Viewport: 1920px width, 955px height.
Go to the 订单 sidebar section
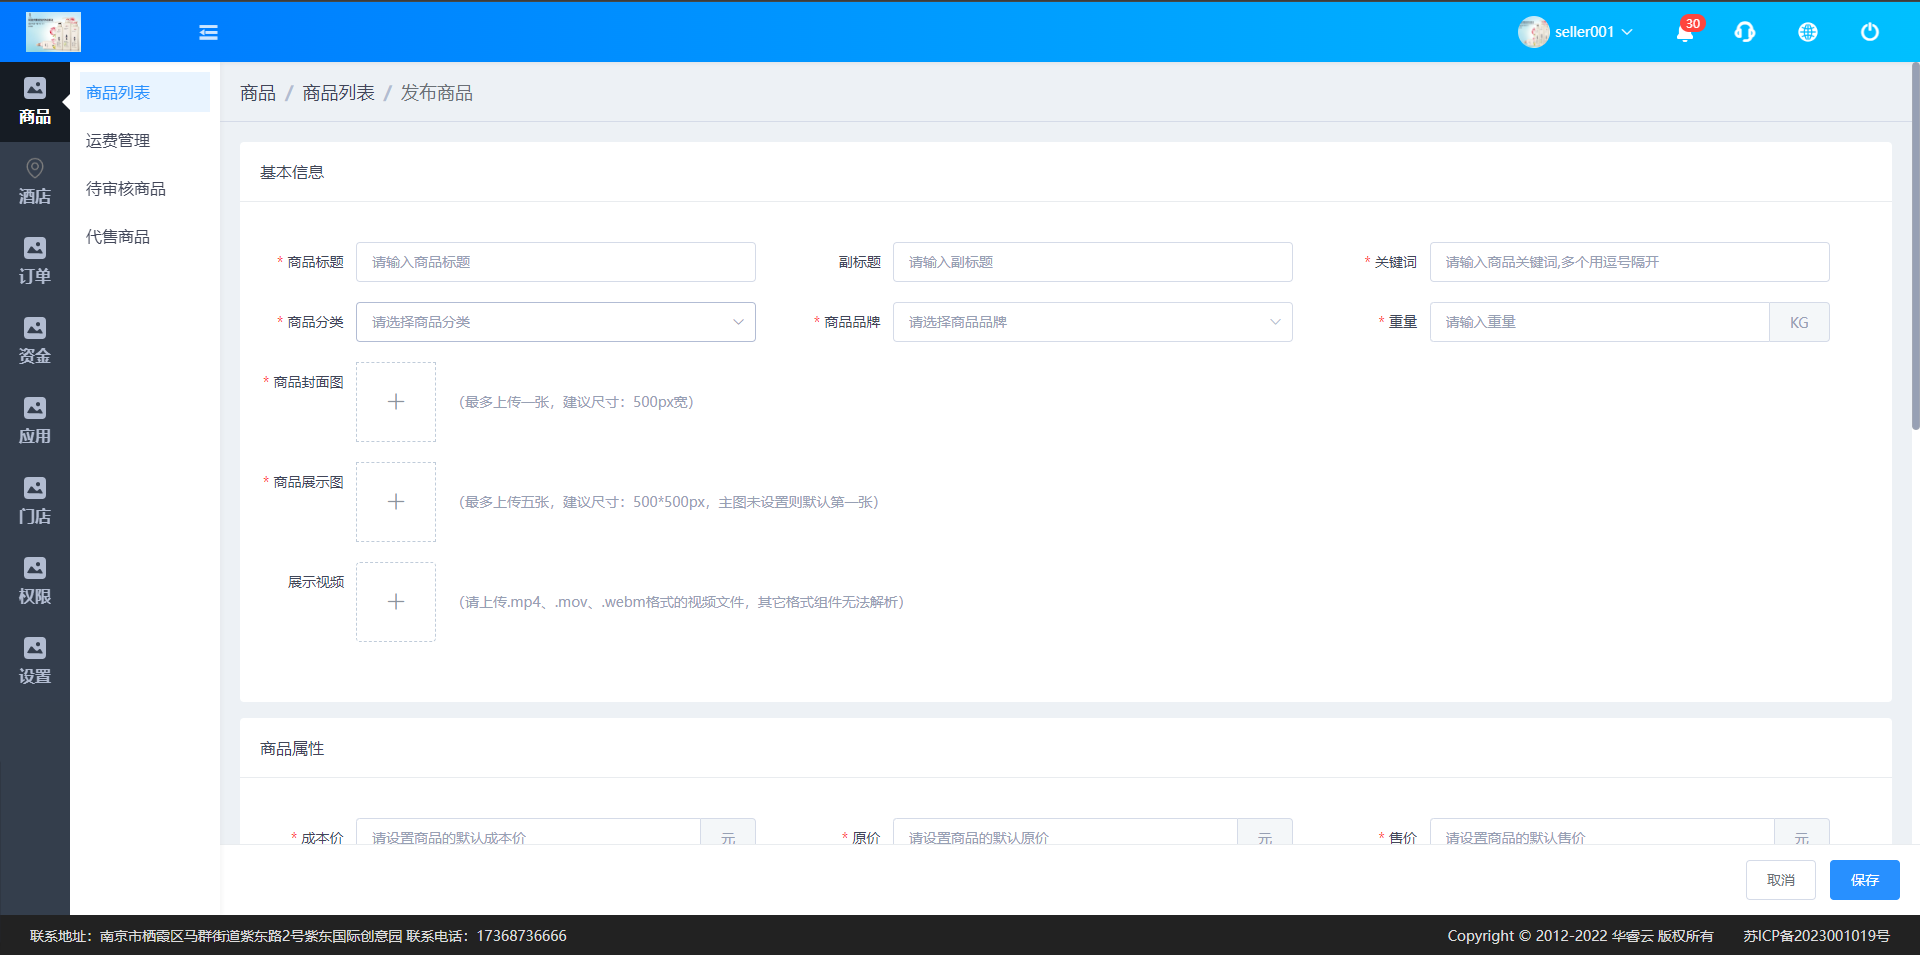35,261
